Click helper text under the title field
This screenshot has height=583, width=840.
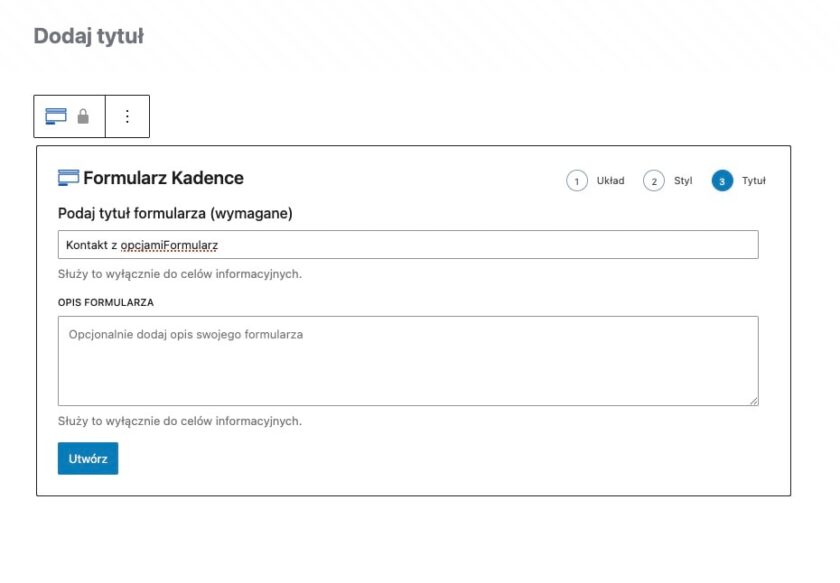(180, 274)
